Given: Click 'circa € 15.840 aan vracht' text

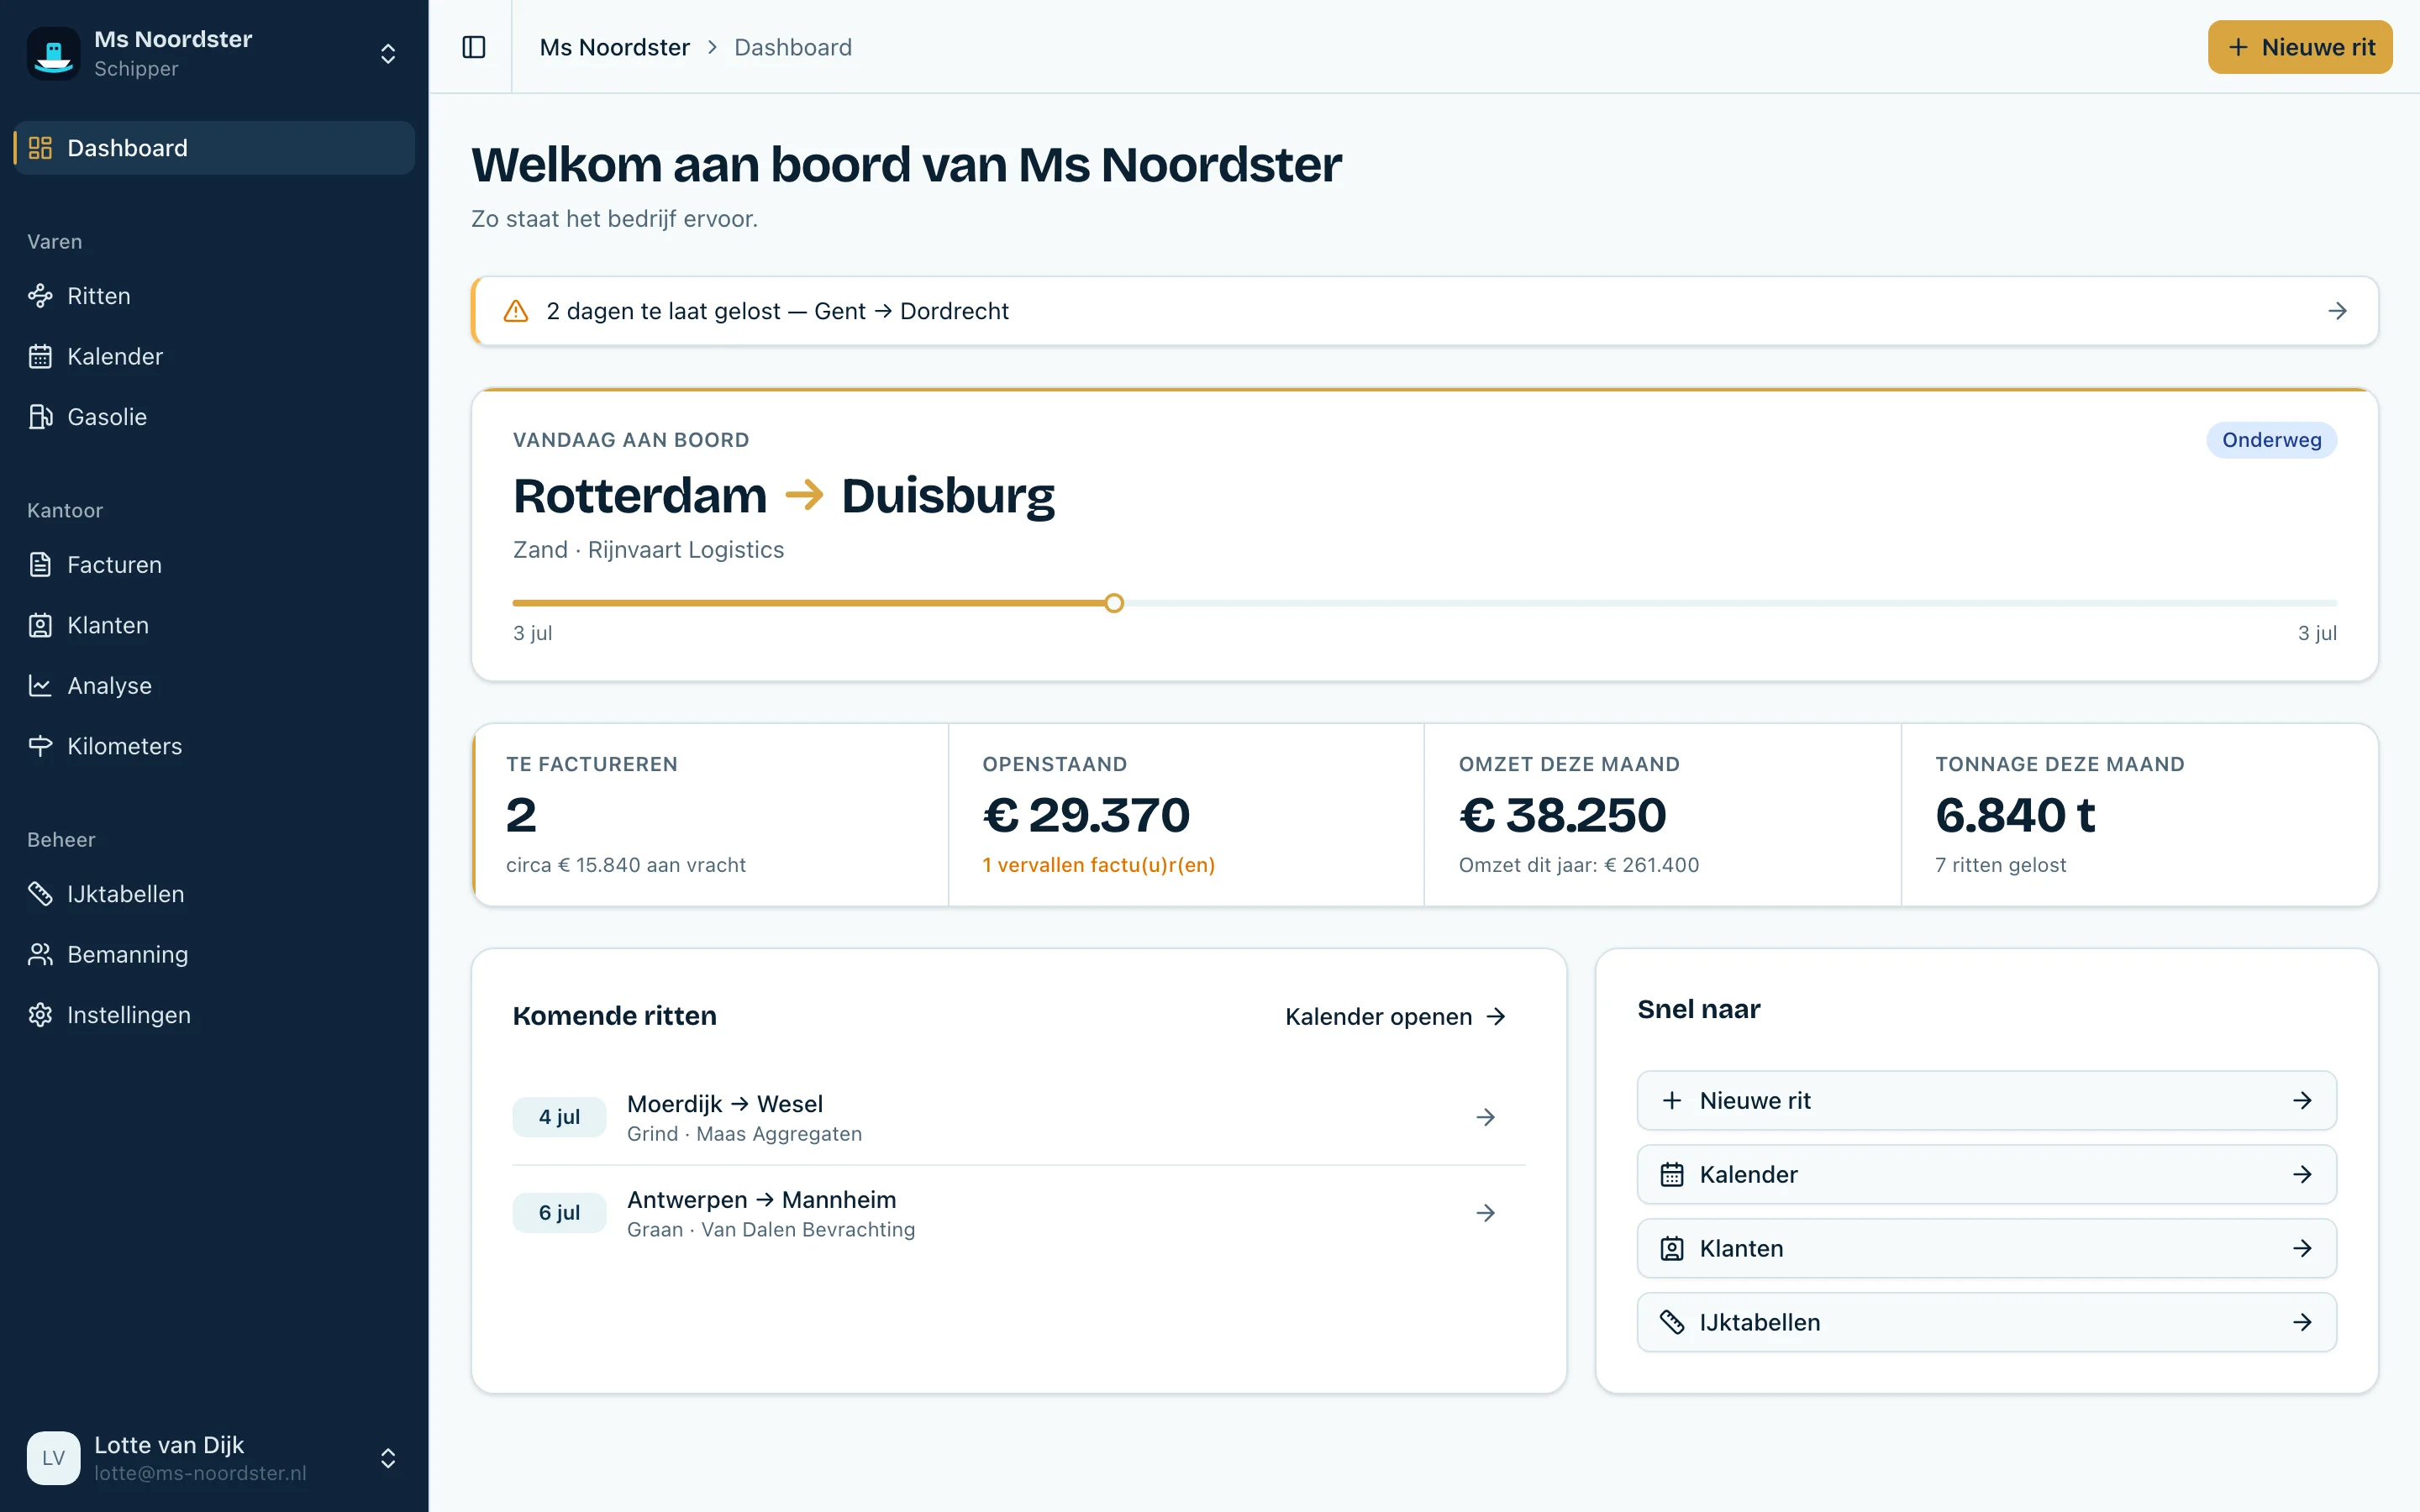Looking at the screenshot, I should tap(626, 865).
